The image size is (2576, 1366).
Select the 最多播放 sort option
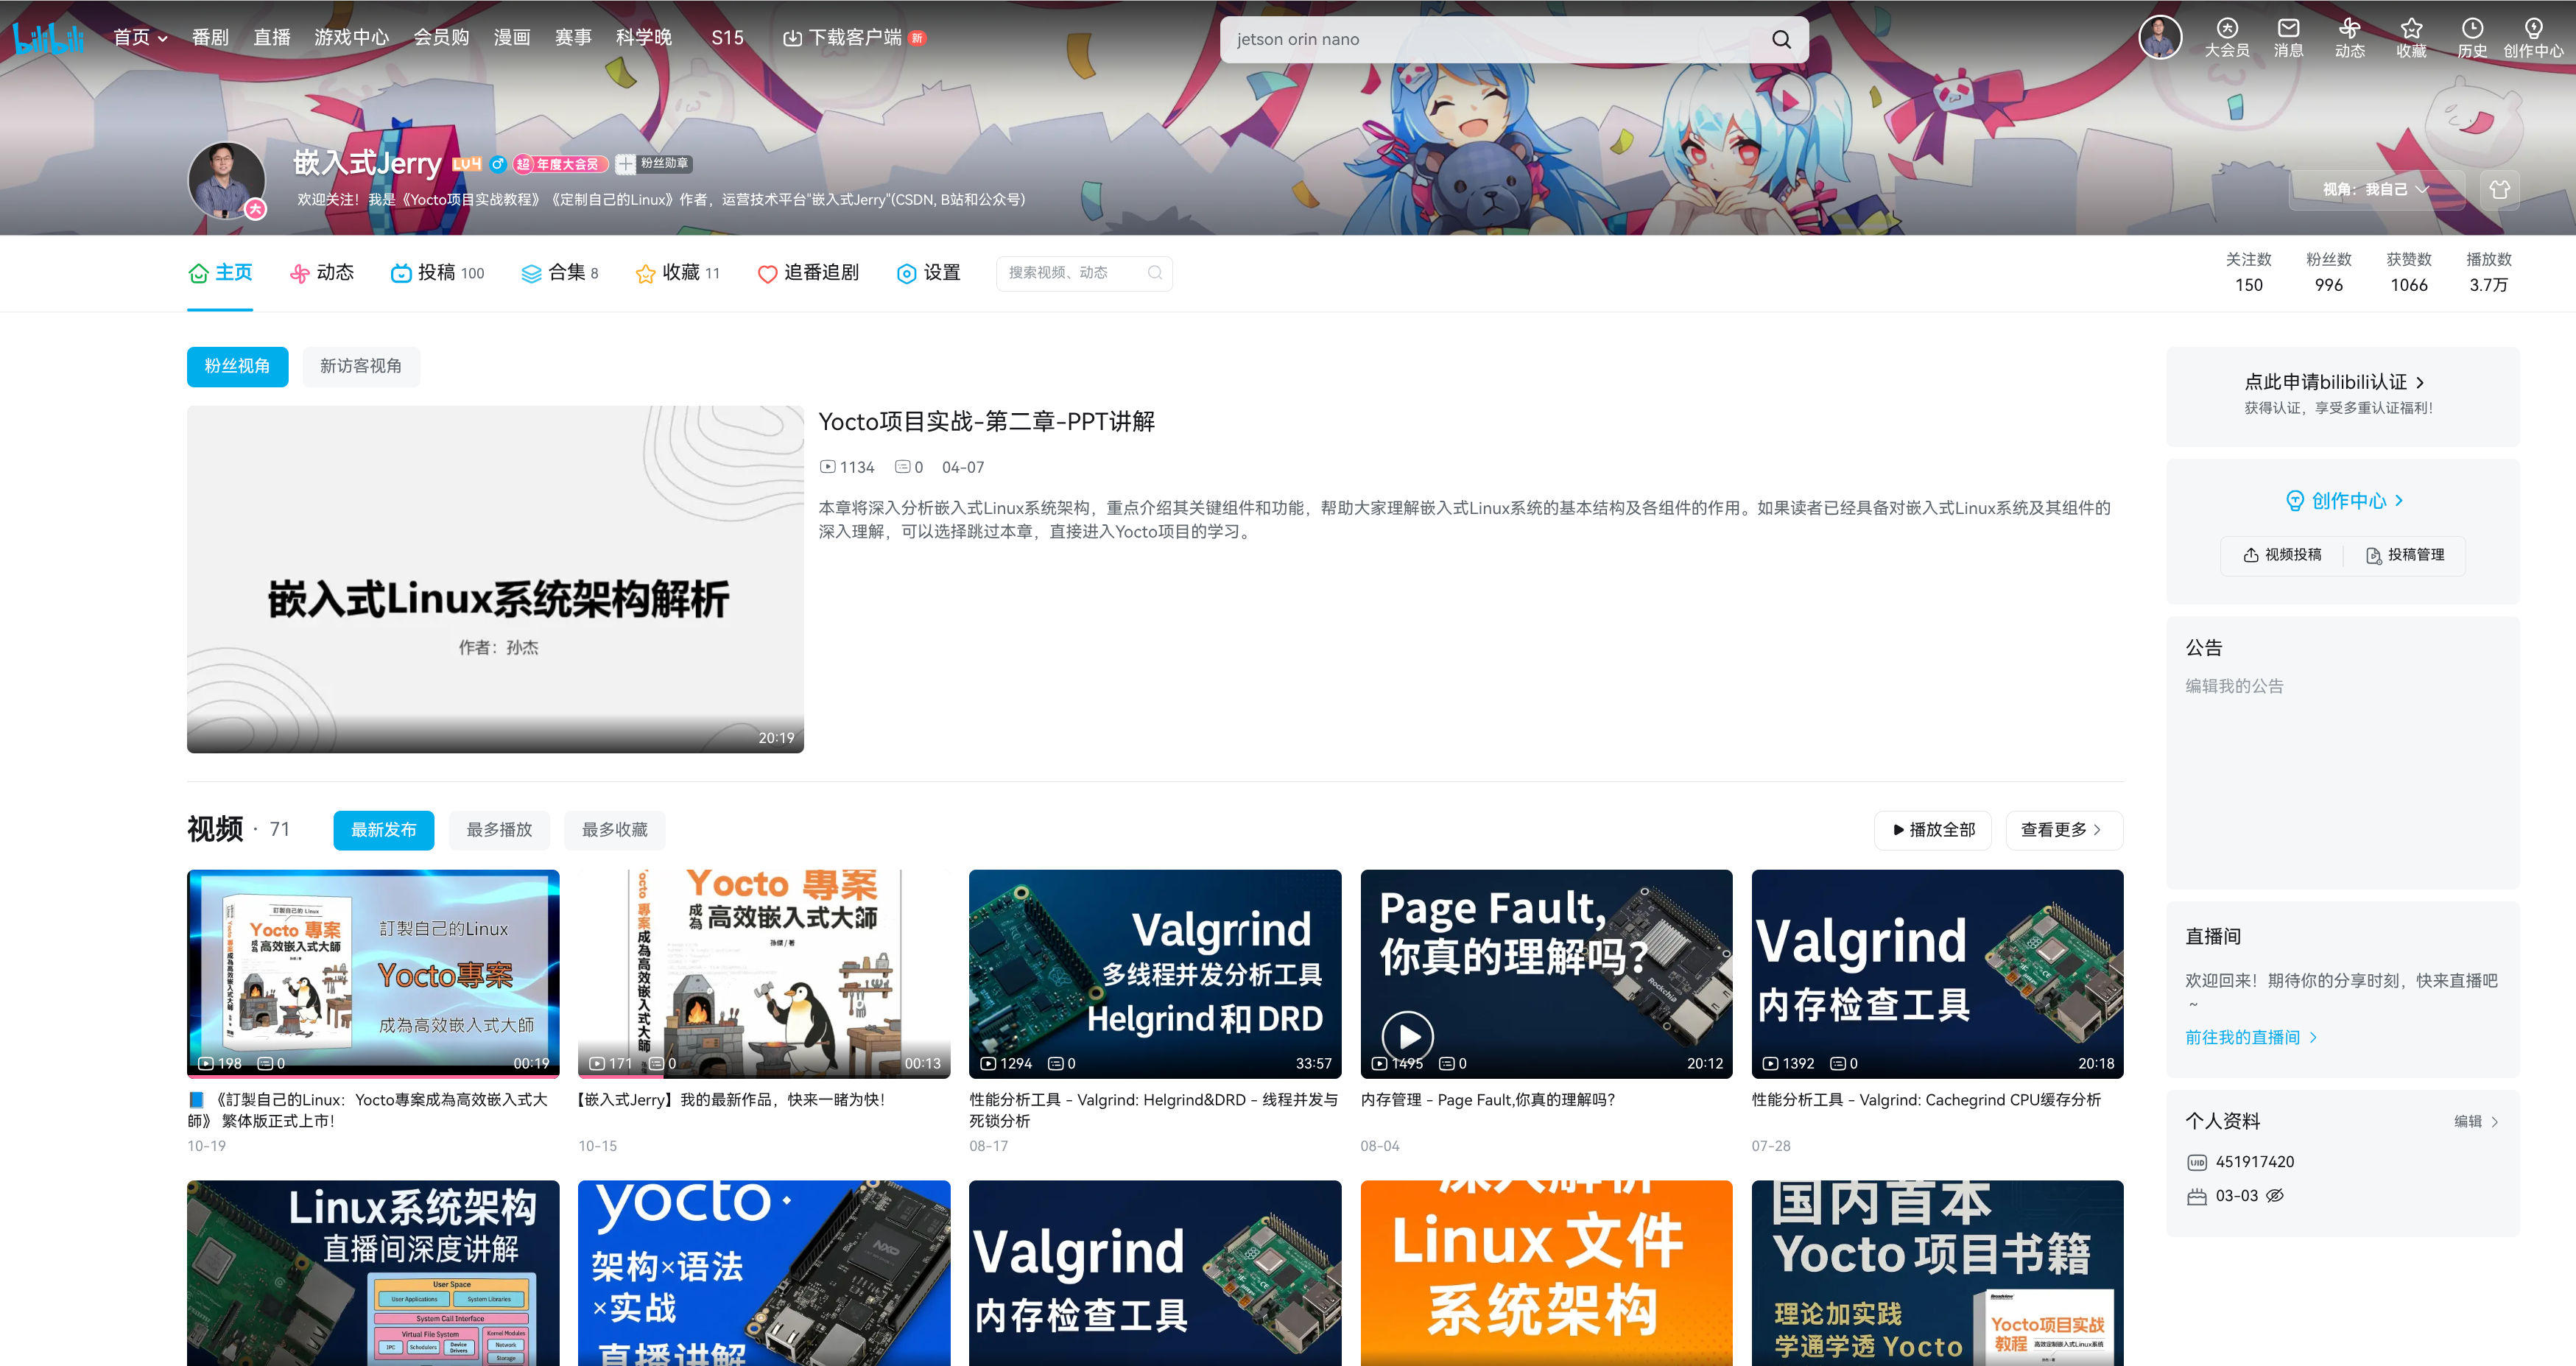tap(499, 829)
